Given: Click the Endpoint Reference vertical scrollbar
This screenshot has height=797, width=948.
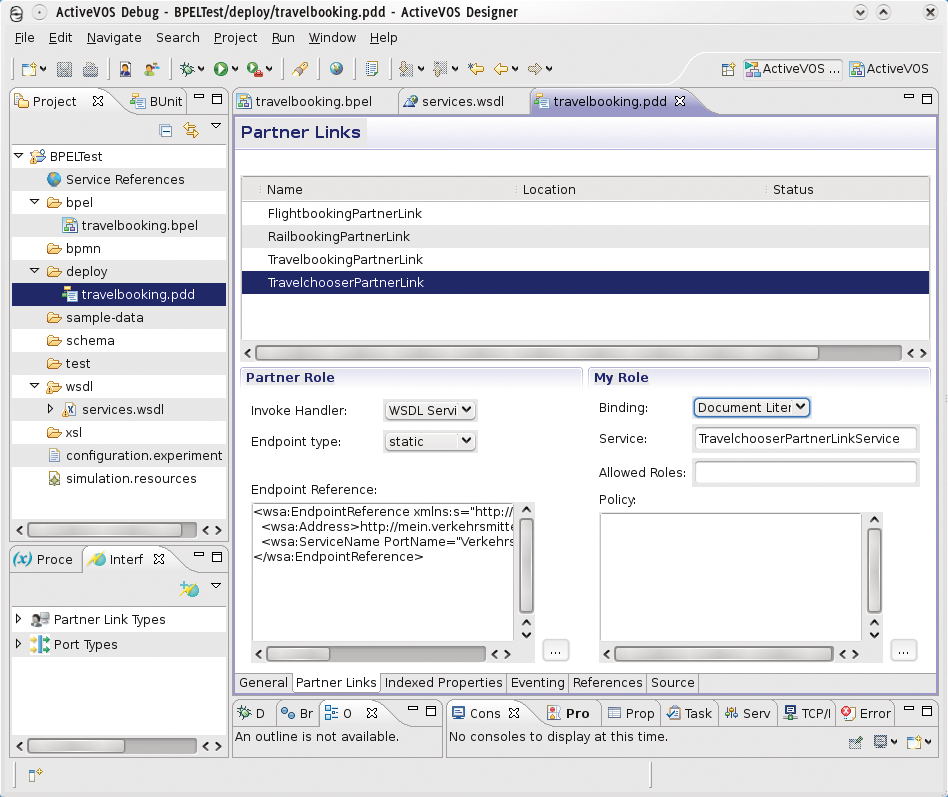Looking at the screenshot, I should [526, 566].
